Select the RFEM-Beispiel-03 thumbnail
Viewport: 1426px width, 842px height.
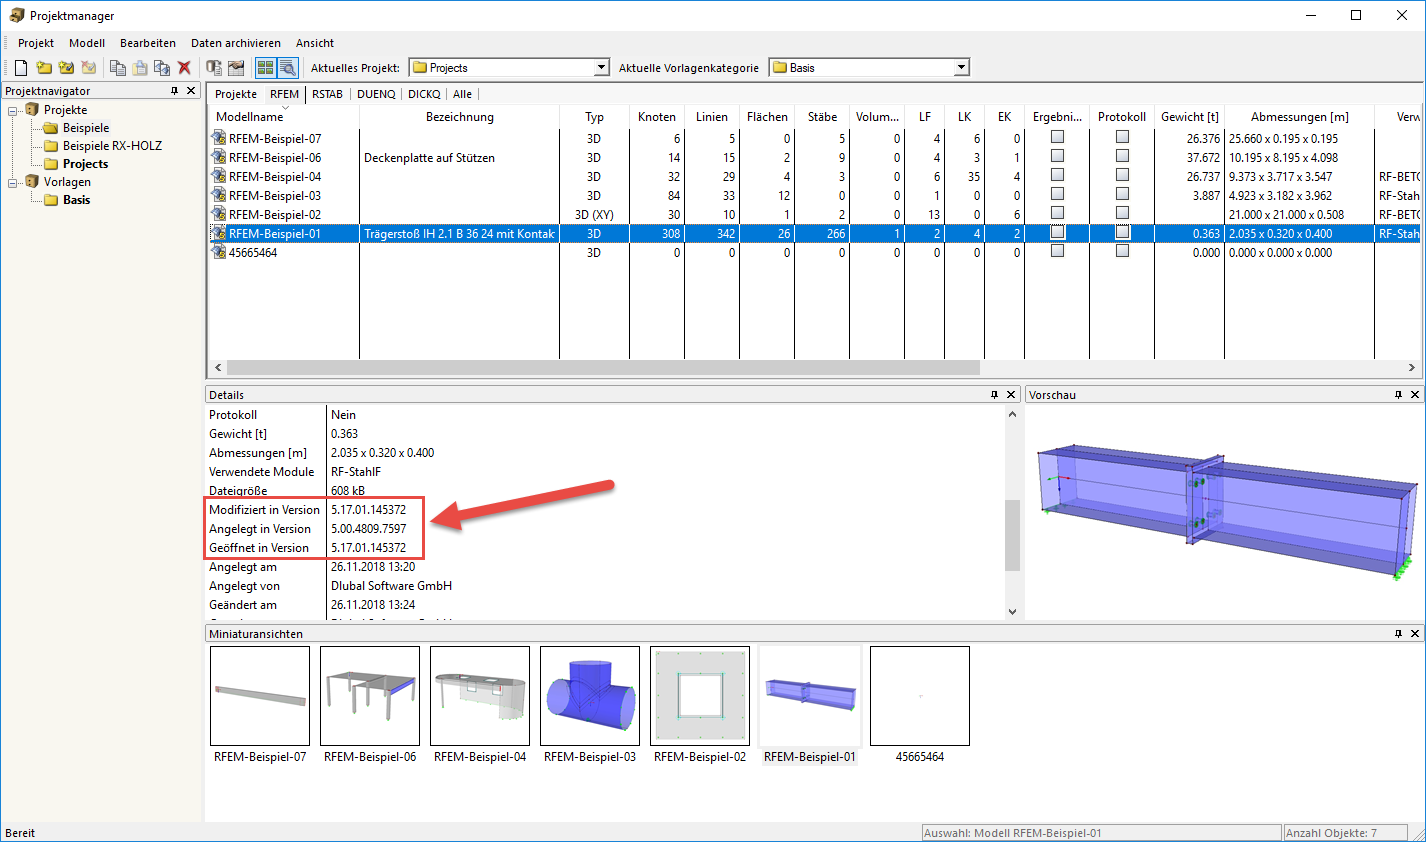click(589, 695)
